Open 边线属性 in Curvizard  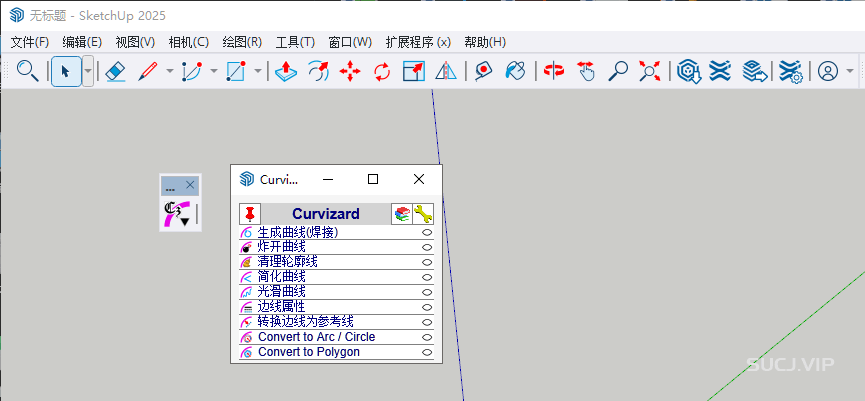pyautogui.click(x=281, y=307)
